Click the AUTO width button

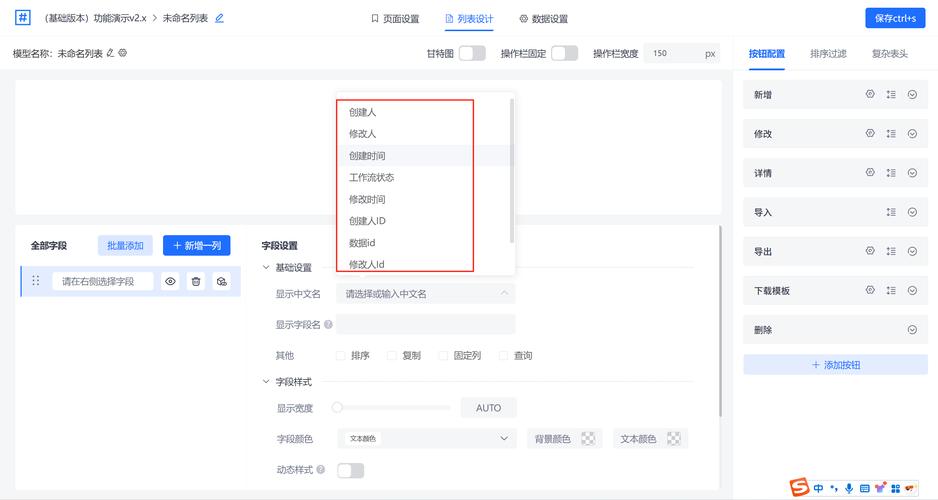488,408
